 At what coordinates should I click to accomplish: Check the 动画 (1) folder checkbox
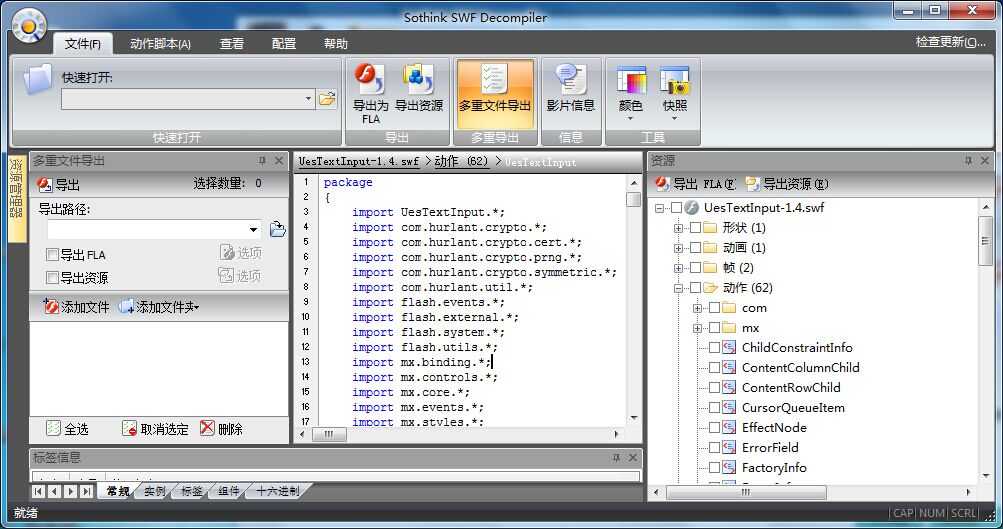pos(695,247)
